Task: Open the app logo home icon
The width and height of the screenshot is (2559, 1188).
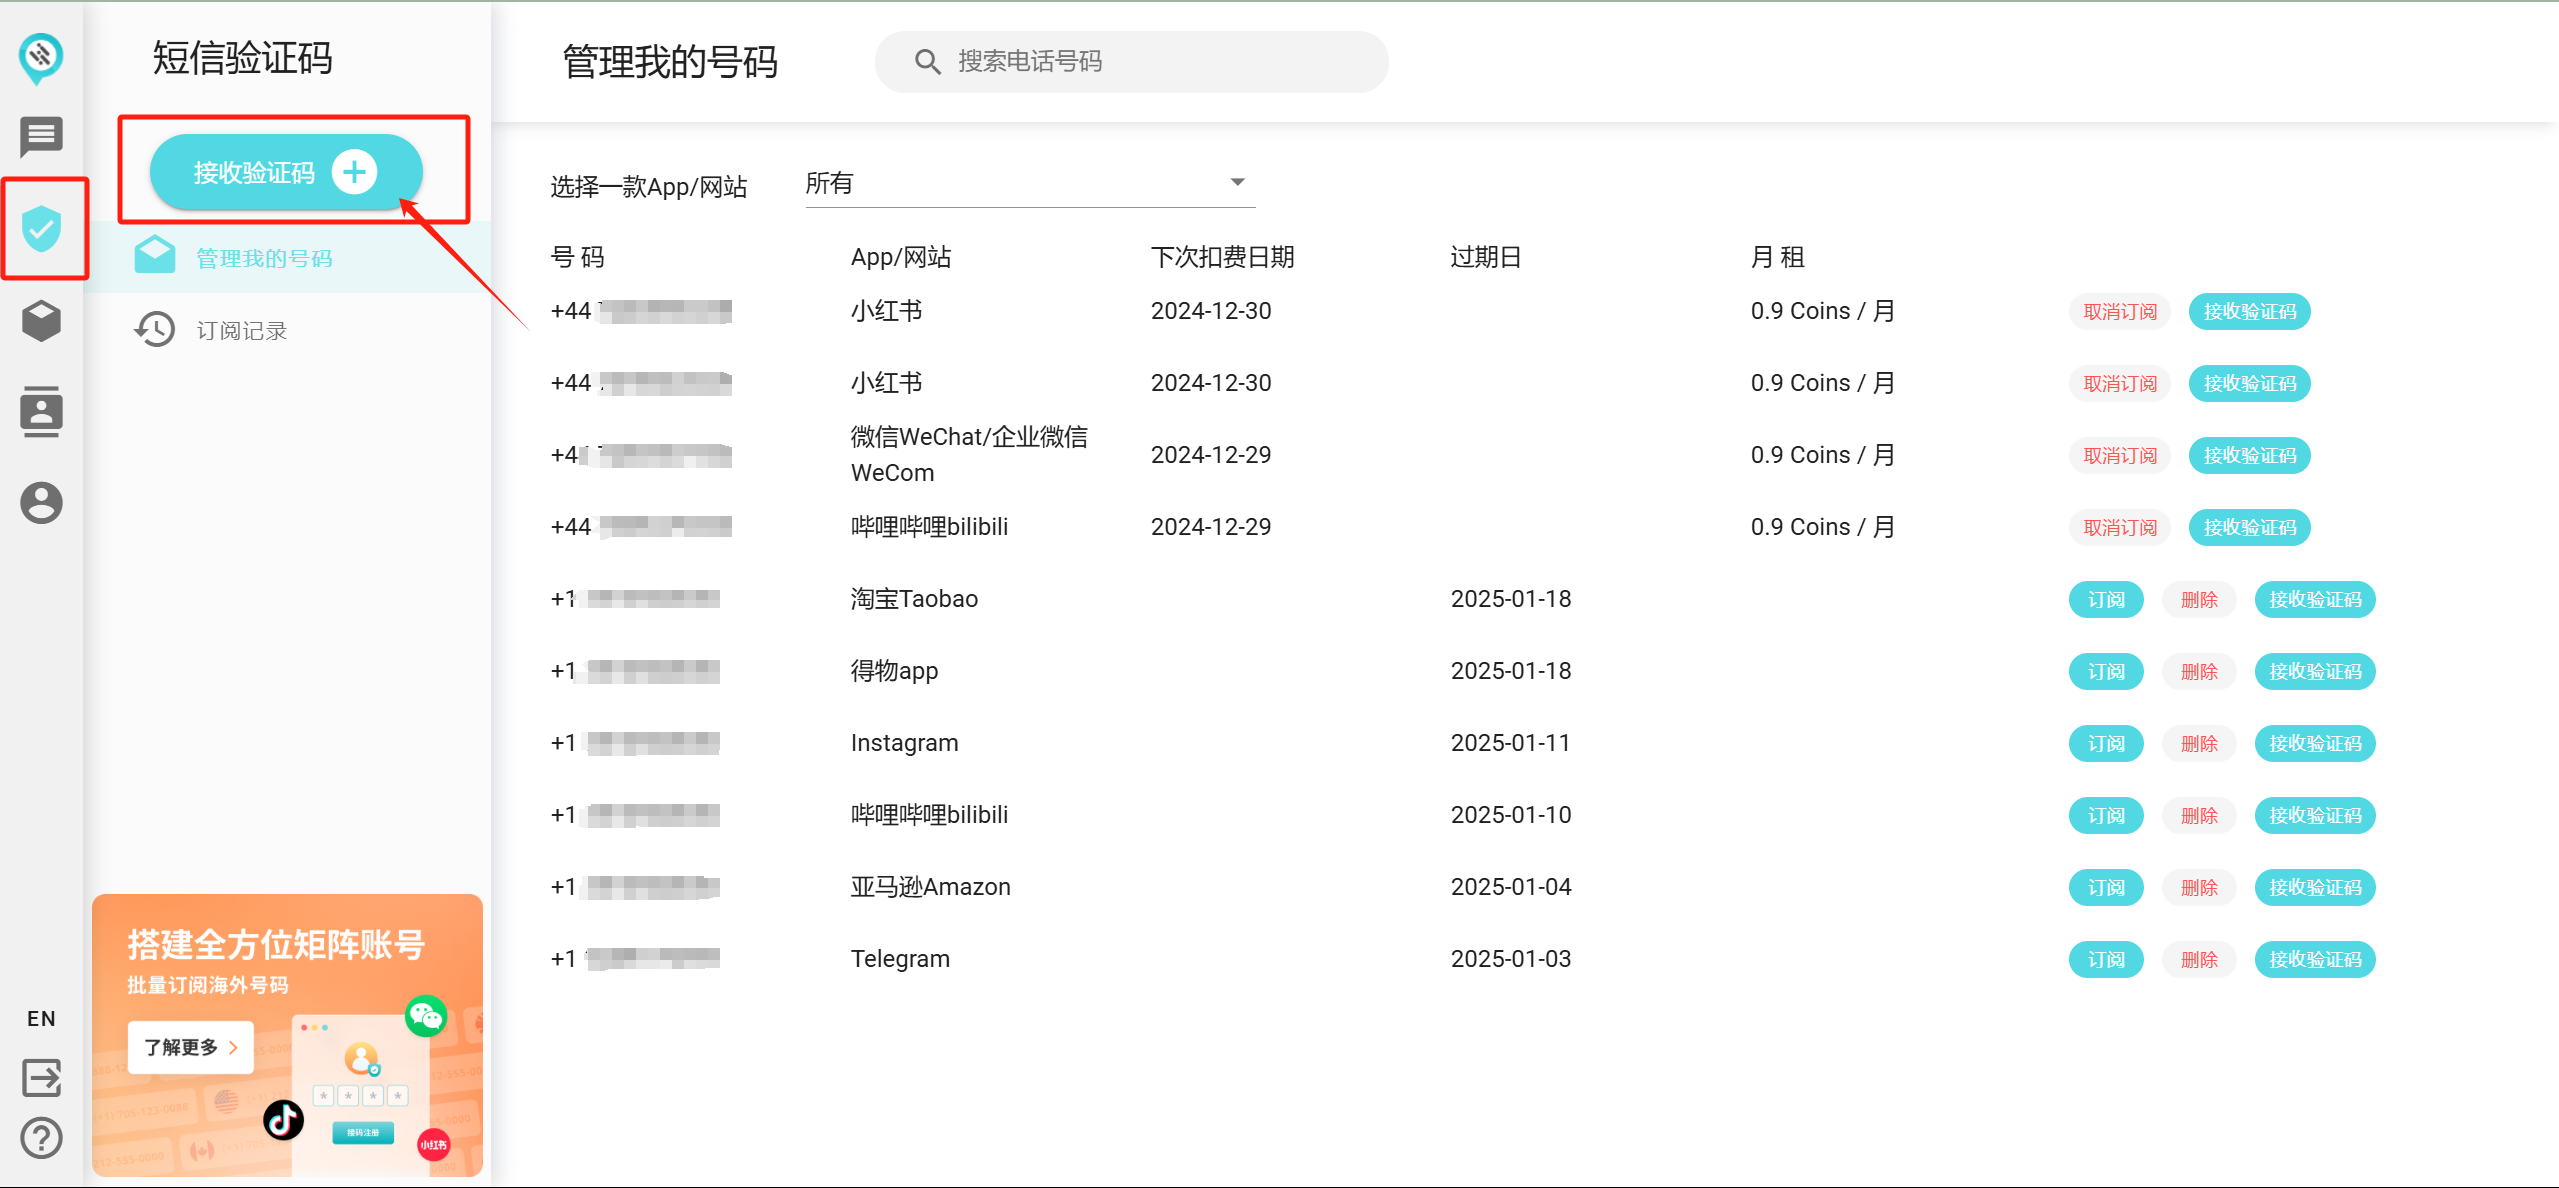Action: pyautogui.click(x=41, y=58)
